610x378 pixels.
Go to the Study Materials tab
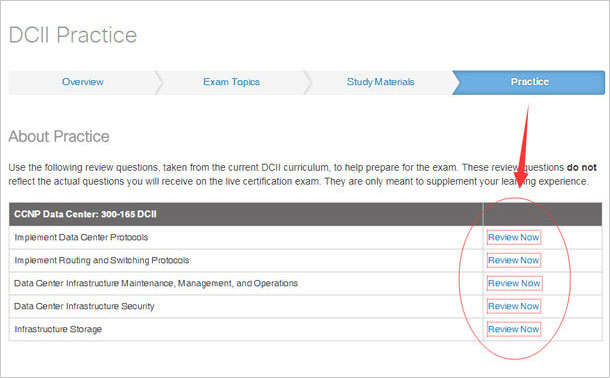coord(380,82)
